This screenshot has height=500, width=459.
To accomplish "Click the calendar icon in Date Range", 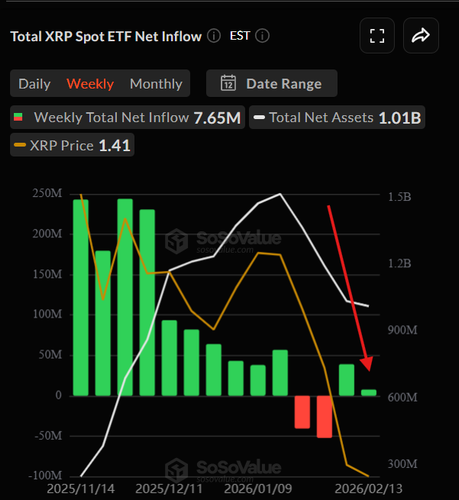I will click(x=228, y=83).
